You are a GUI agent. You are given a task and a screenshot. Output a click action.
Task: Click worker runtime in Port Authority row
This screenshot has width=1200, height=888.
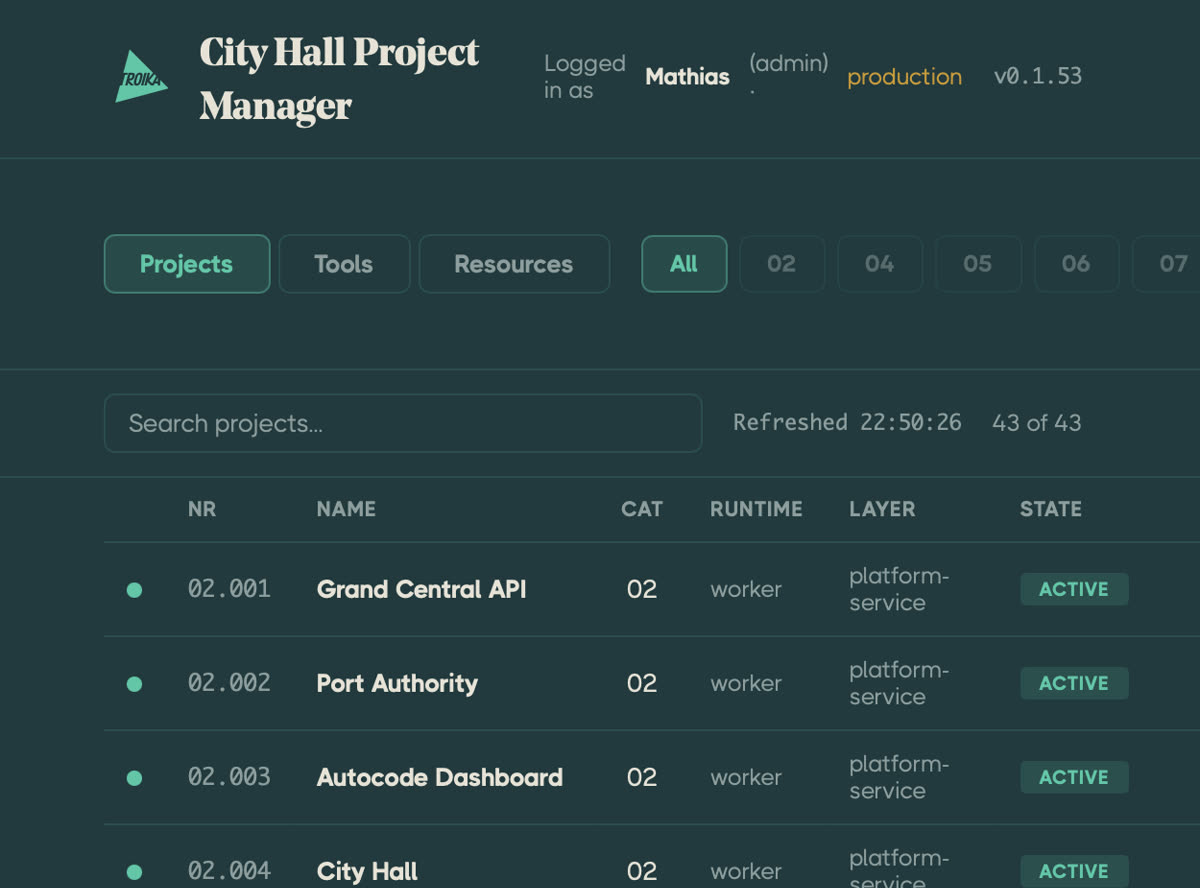[746, 684]
